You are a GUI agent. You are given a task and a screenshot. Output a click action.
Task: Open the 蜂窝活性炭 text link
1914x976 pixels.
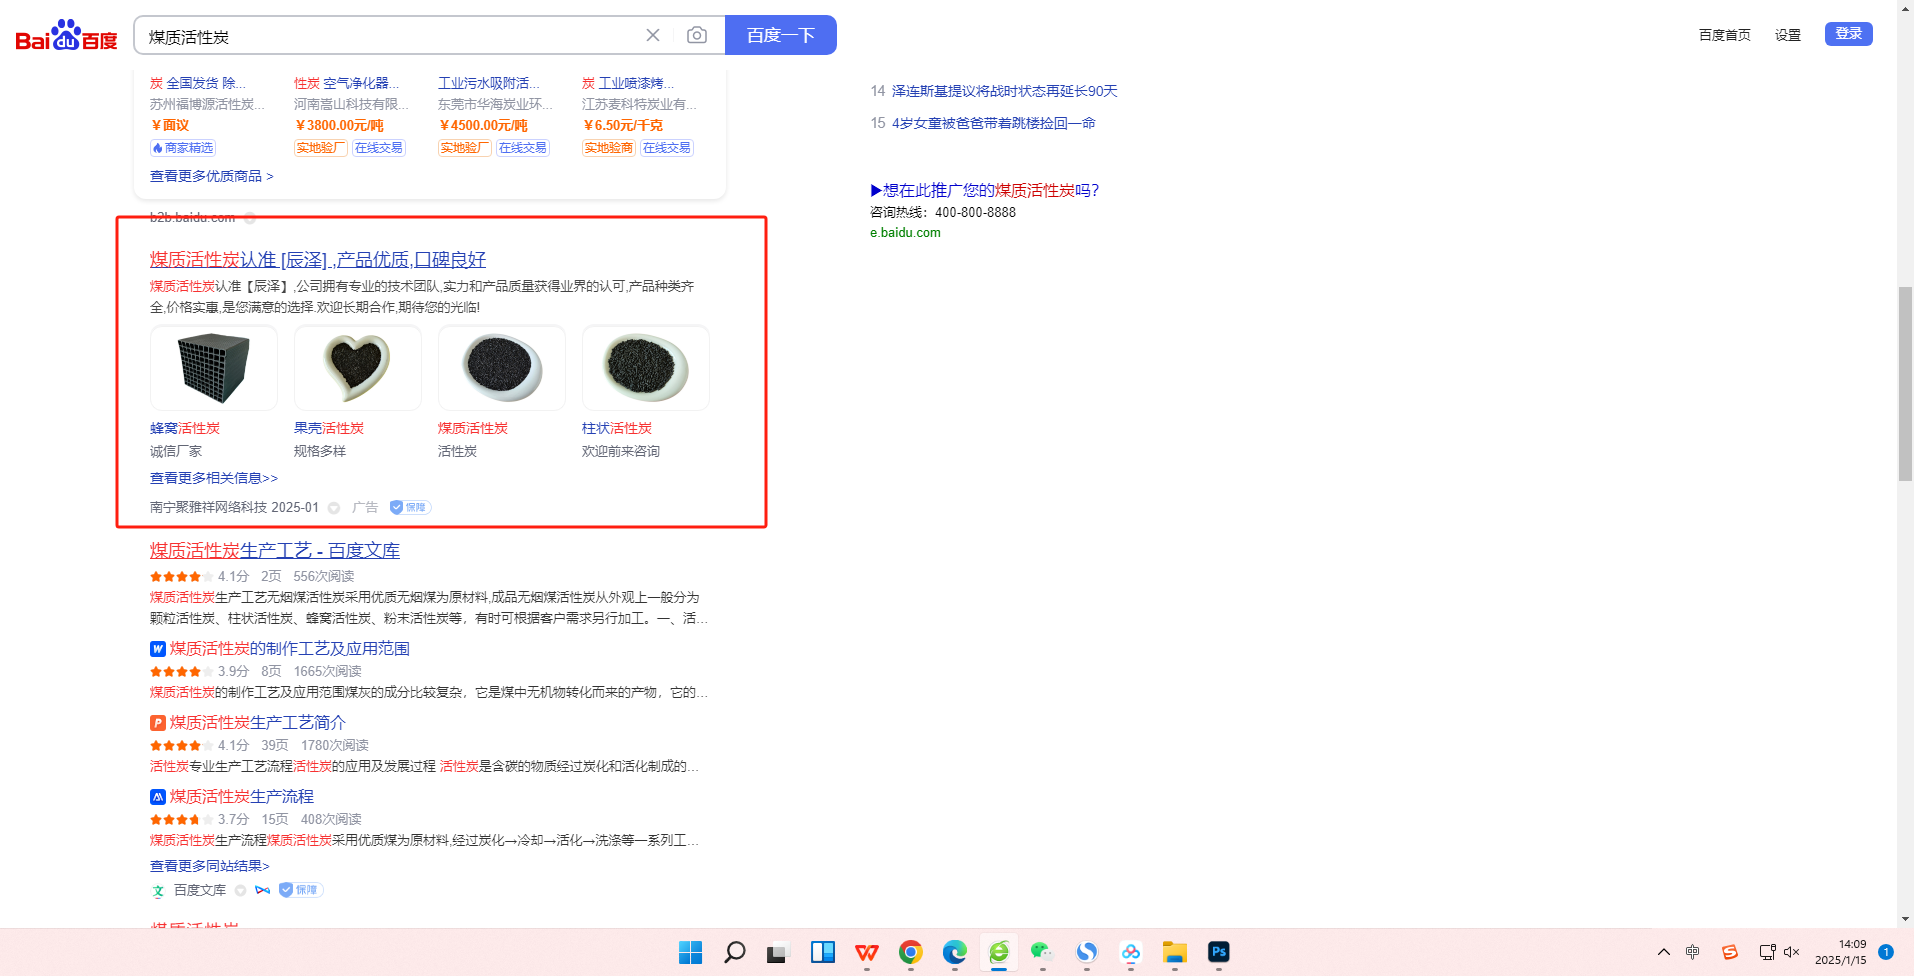tap(185, 428)
